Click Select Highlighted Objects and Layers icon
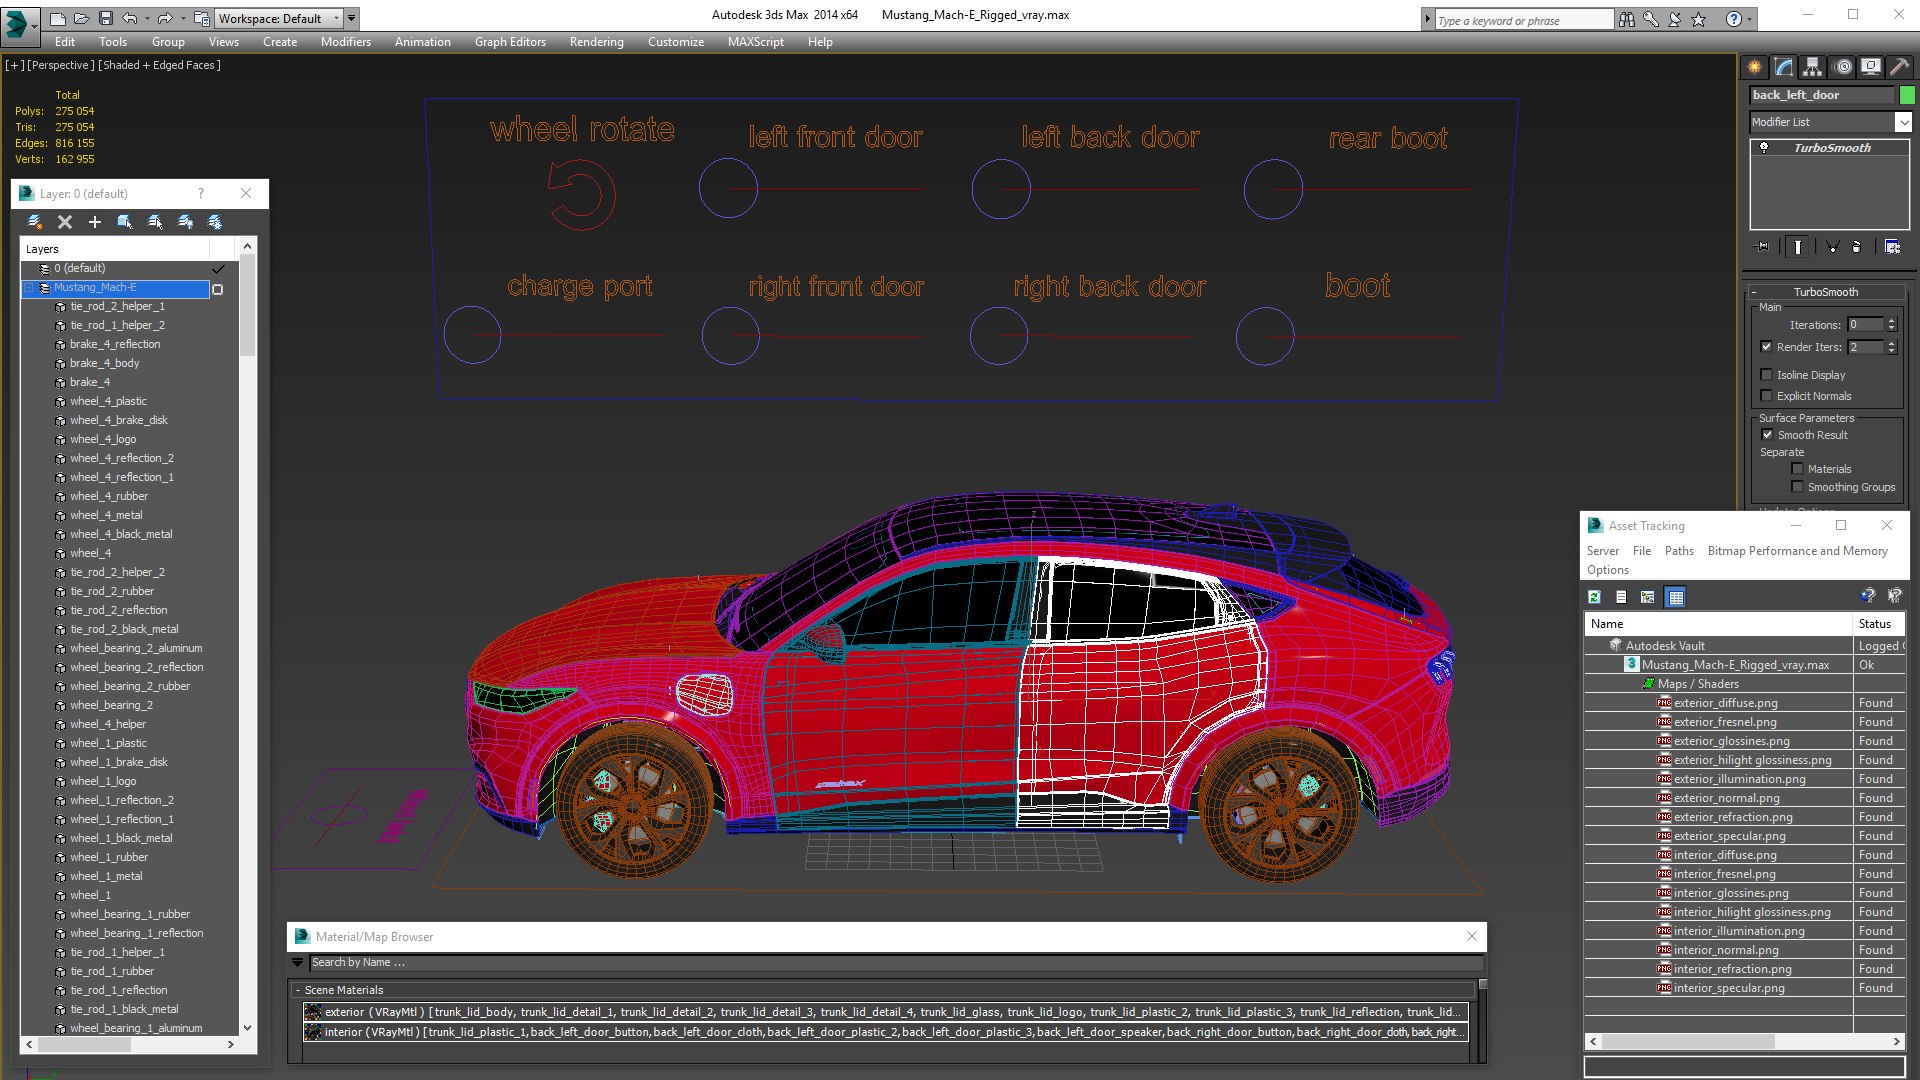The image size is (1920, 1080). point(125,222)
